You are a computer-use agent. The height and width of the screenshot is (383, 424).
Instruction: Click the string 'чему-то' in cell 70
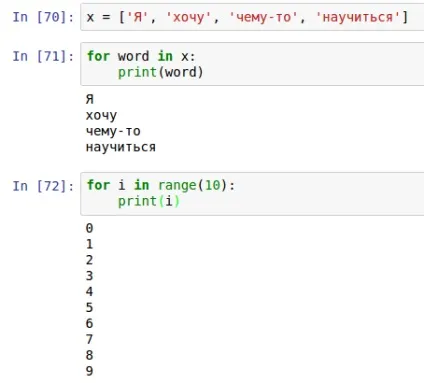264,17
